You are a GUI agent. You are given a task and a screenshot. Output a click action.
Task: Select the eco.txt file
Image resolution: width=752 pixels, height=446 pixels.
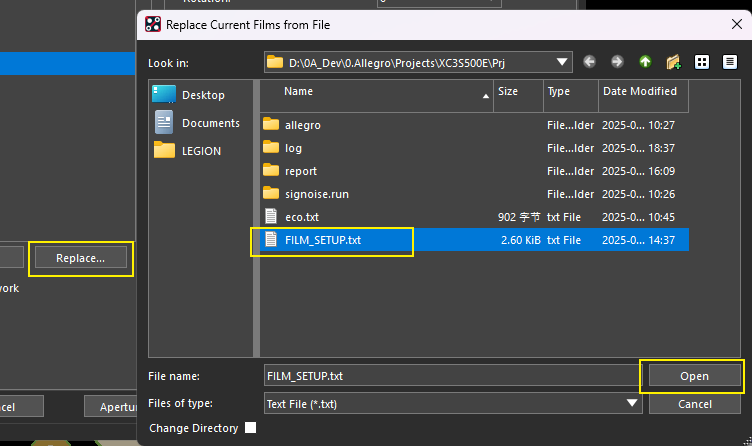(x=301, y=217)
